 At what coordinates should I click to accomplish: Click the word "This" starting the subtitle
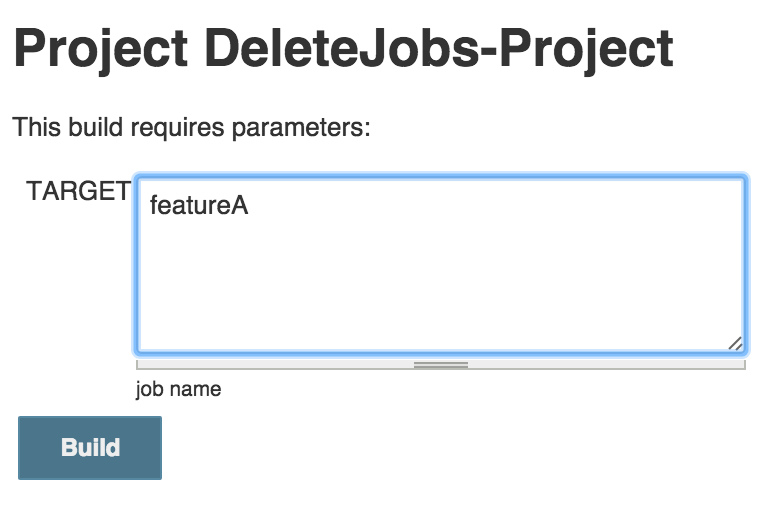click(37, 127)
